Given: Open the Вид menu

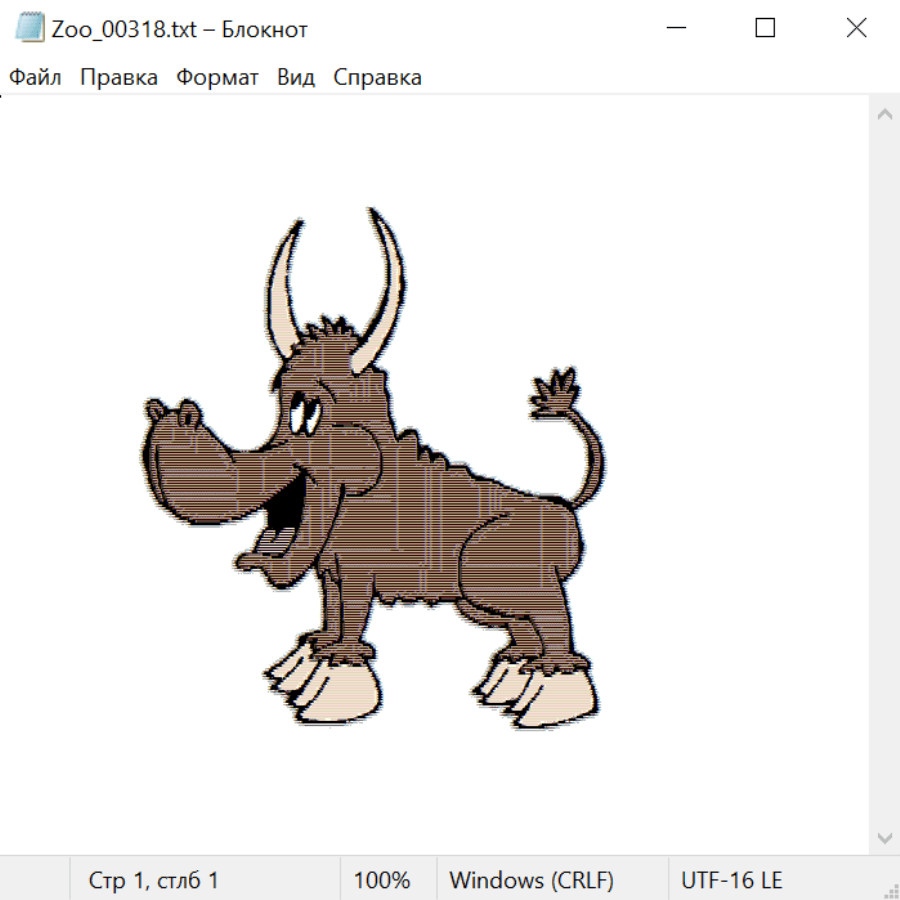Looking at the screenshot, I should 296,78.
